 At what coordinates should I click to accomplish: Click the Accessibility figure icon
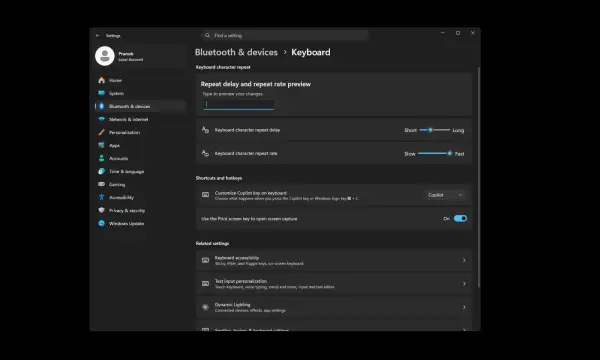point(101,197)
